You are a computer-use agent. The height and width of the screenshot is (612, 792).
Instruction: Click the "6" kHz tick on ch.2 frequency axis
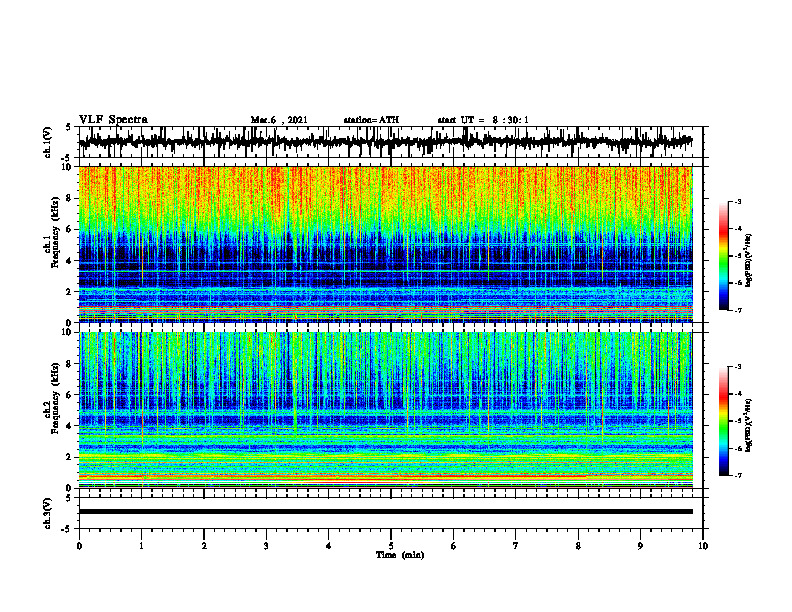pyautogui.click(x=70, y=395)
